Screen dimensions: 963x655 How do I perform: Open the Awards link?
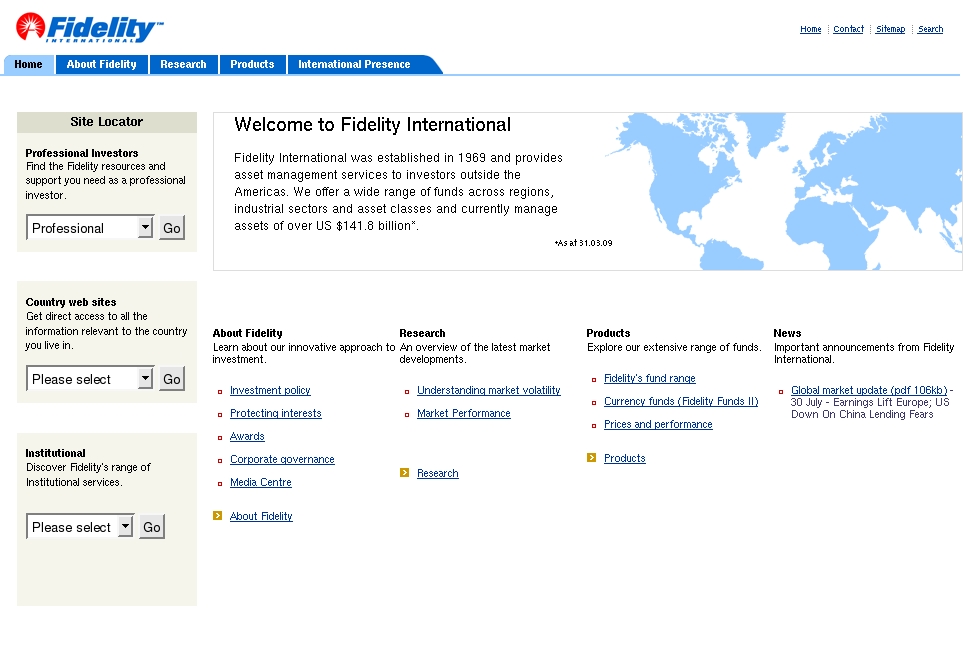pyautogui.click(x=247, y=436)
